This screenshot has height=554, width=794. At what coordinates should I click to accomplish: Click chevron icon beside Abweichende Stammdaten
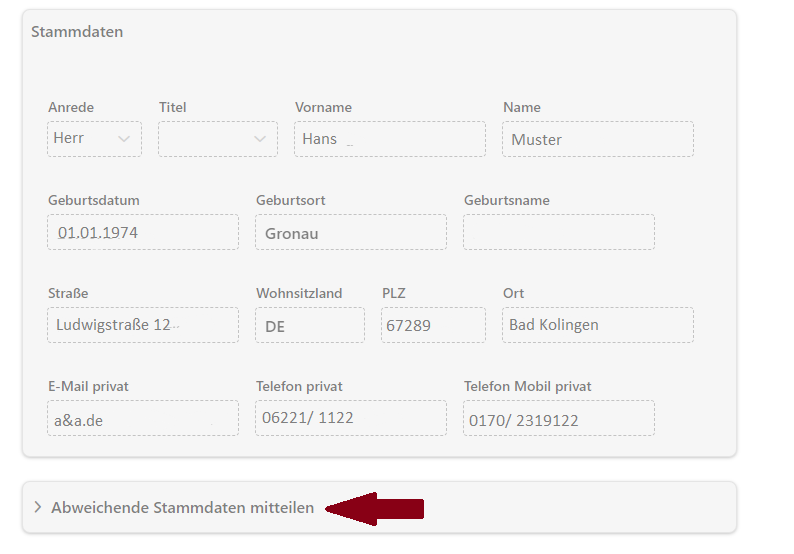point(38,507)
